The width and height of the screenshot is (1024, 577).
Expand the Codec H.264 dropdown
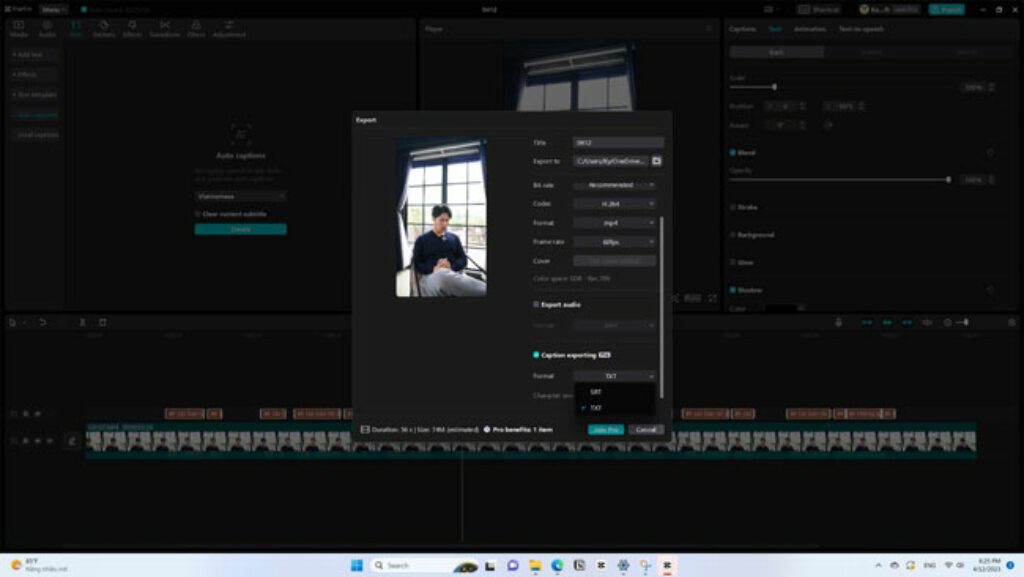(614, 204)
